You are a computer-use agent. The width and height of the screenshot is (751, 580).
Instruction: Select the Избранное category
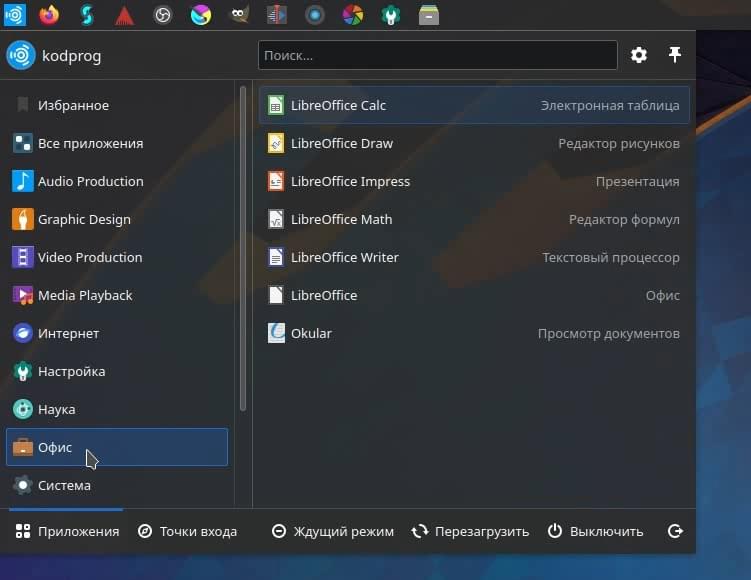click(117, 105)
